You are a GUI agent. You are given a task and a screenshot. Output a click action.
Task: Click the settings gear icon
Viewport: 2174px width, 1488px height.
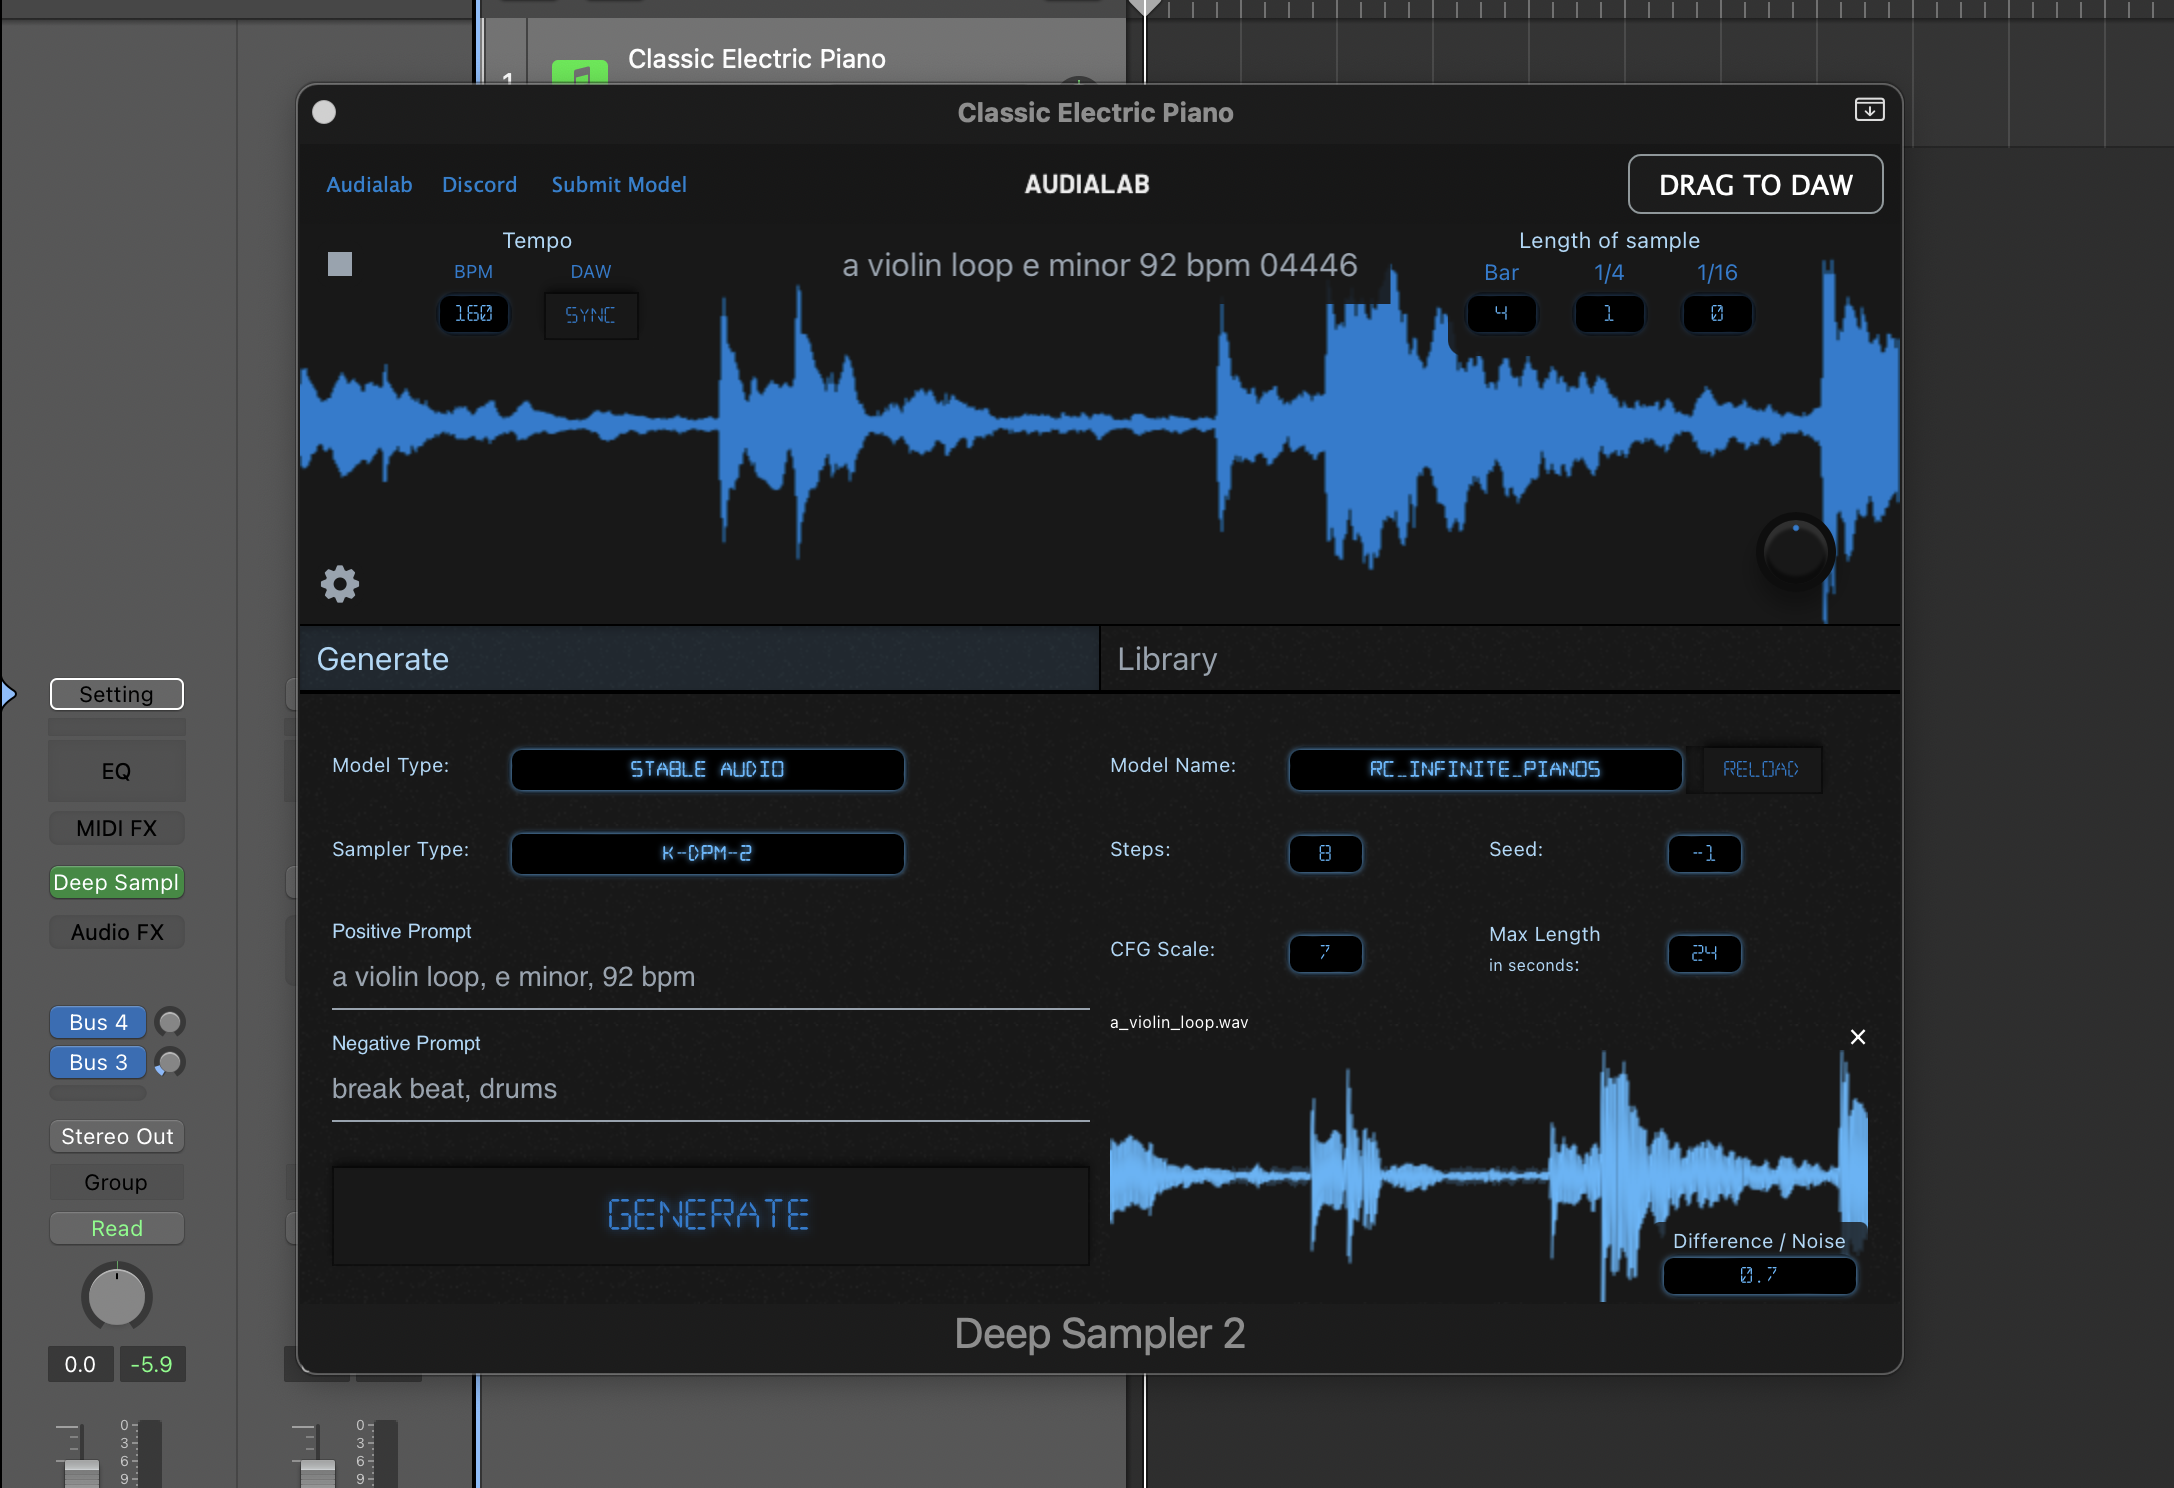coord(340,583)
